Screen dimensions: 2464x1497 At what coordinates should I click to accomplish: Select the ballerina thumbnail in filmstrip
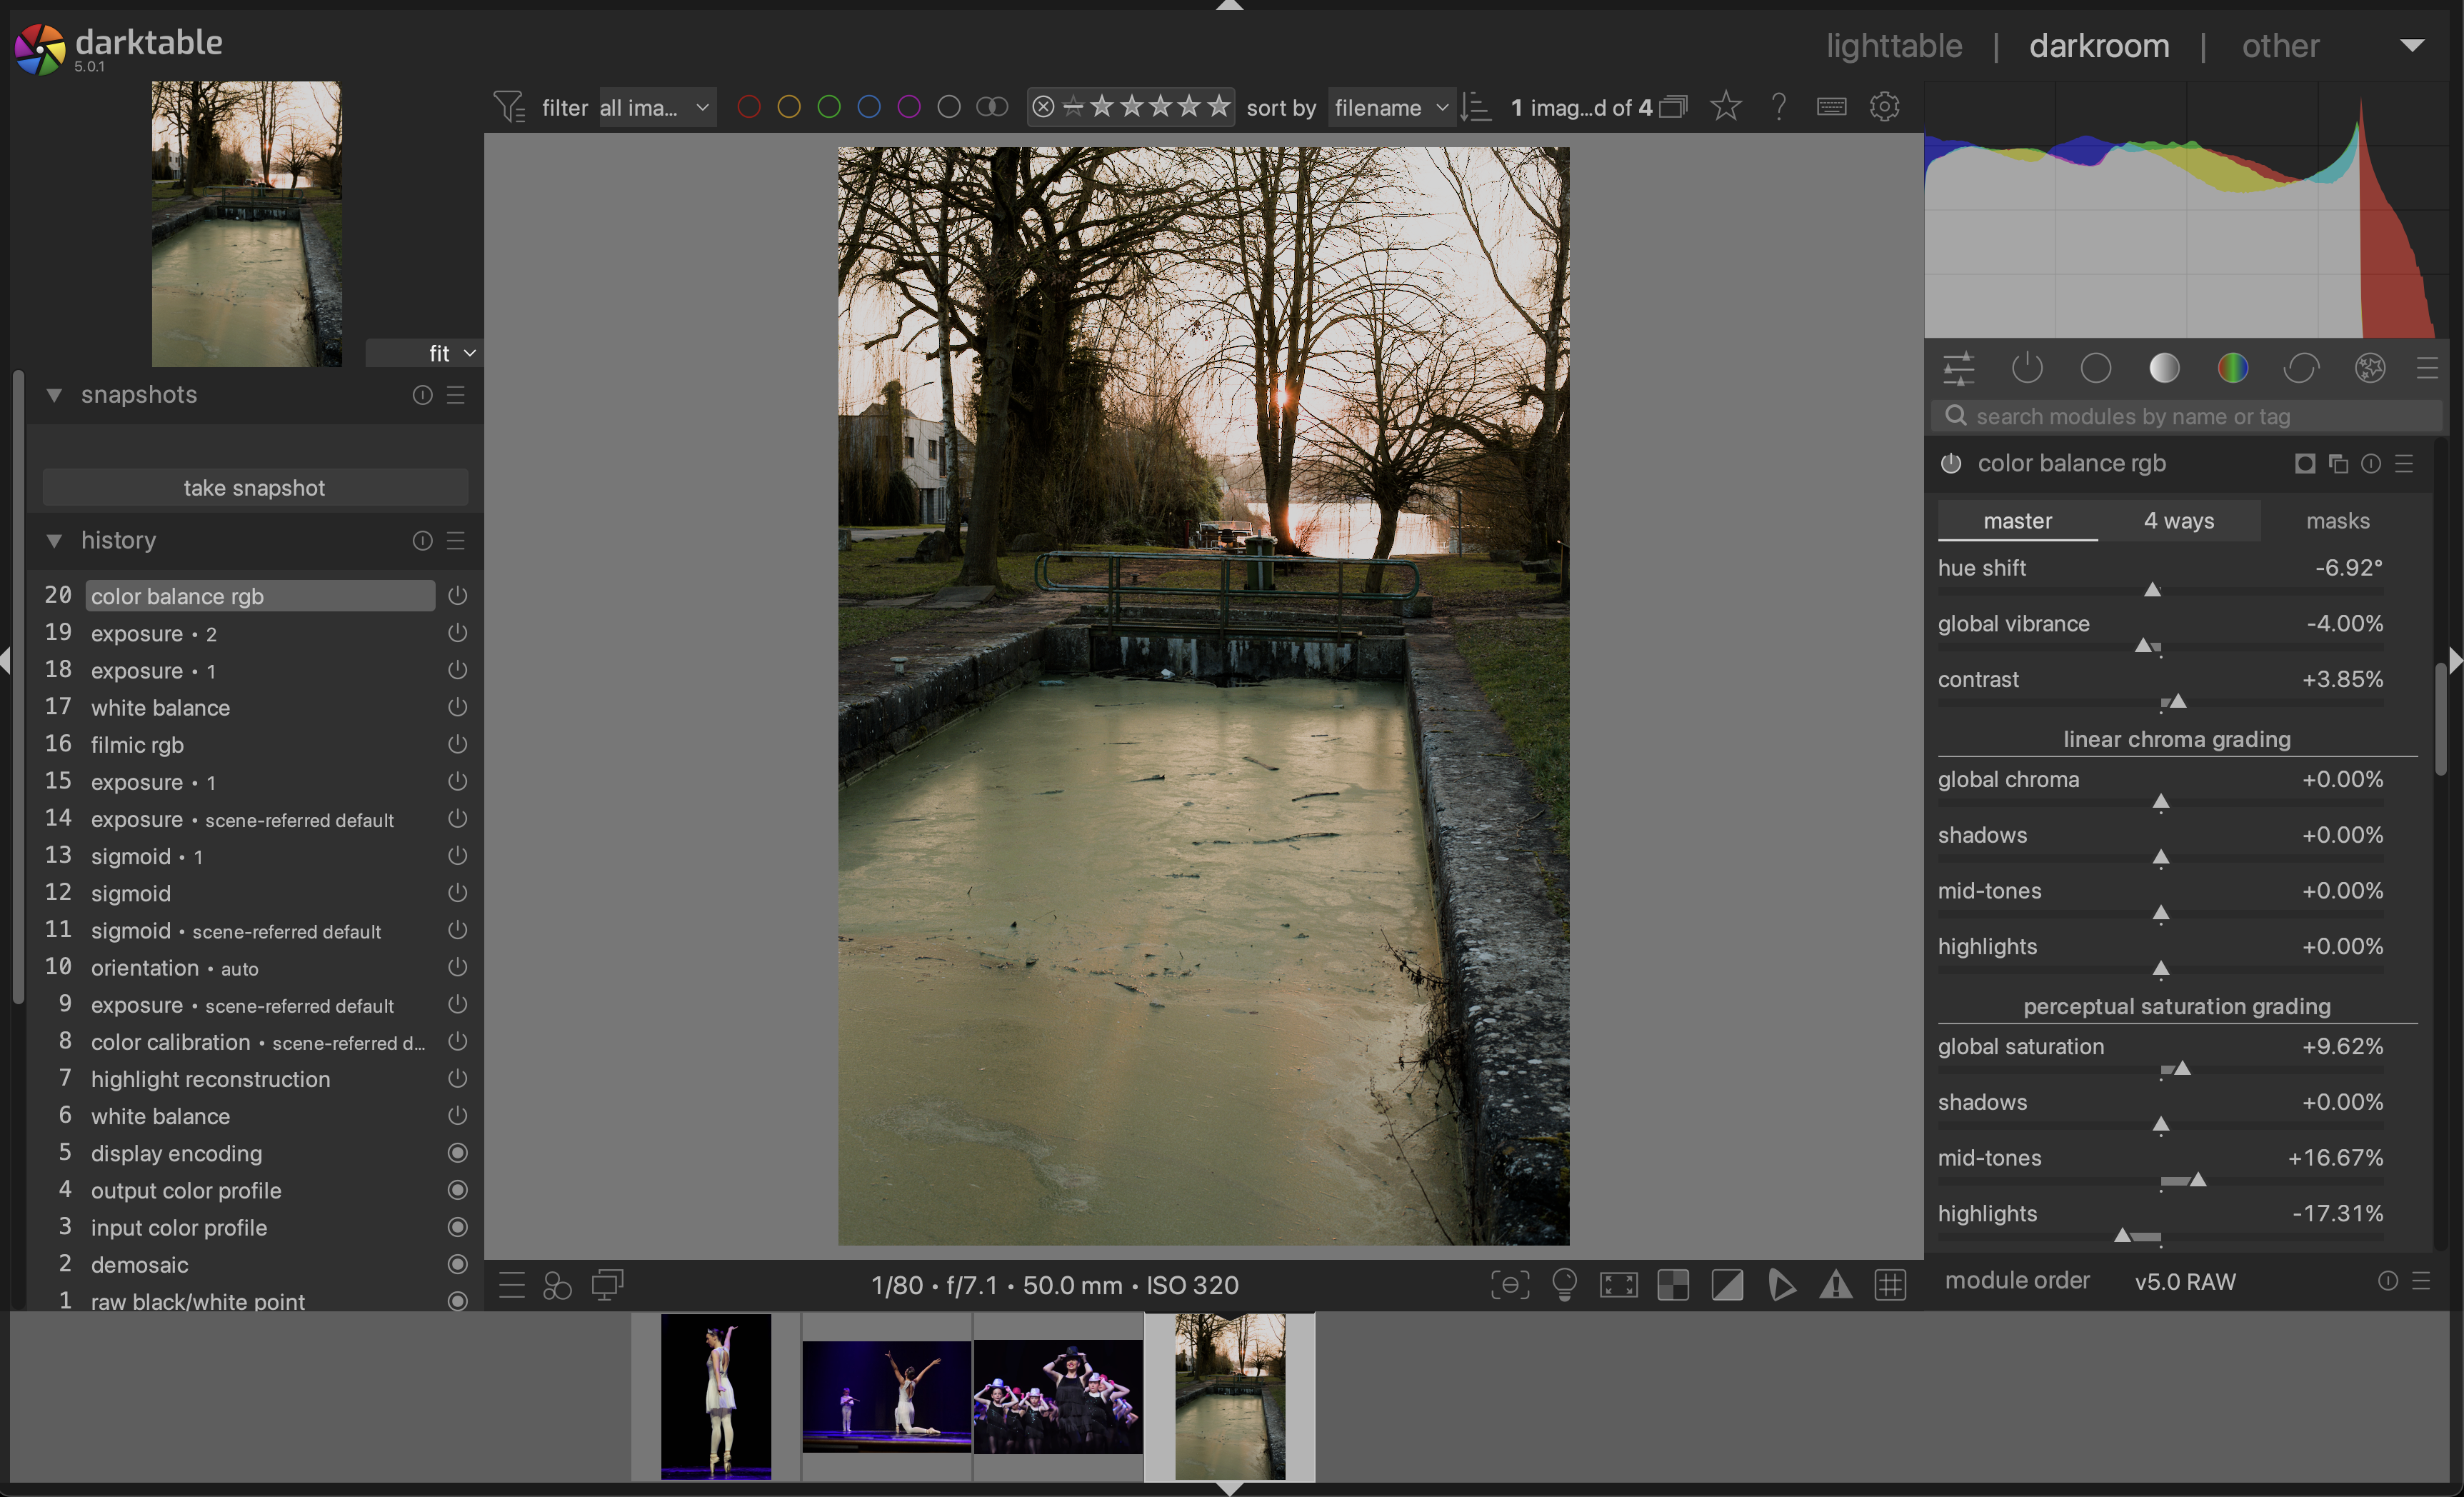click(x=716, y=1397)
